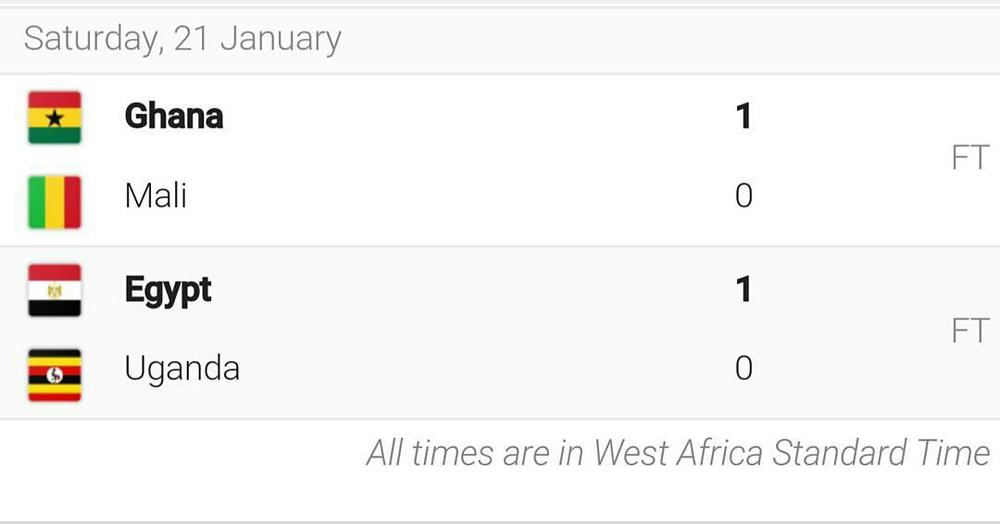1000x524 pixels.
Task: Click the black star on Ghana's flag
Action: click(x=55, y=118)
